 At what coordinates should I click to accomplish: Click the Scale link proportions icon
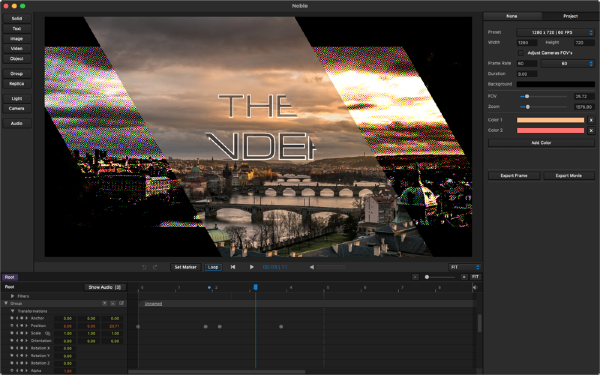47,333
